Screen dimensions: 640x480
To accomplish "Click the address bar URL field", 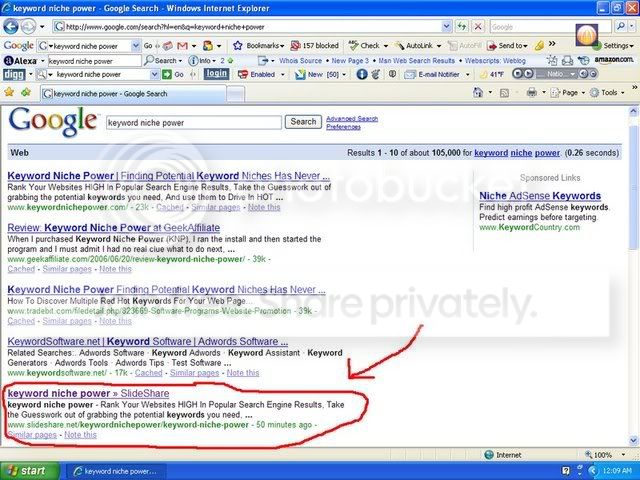I will [247, 27].
